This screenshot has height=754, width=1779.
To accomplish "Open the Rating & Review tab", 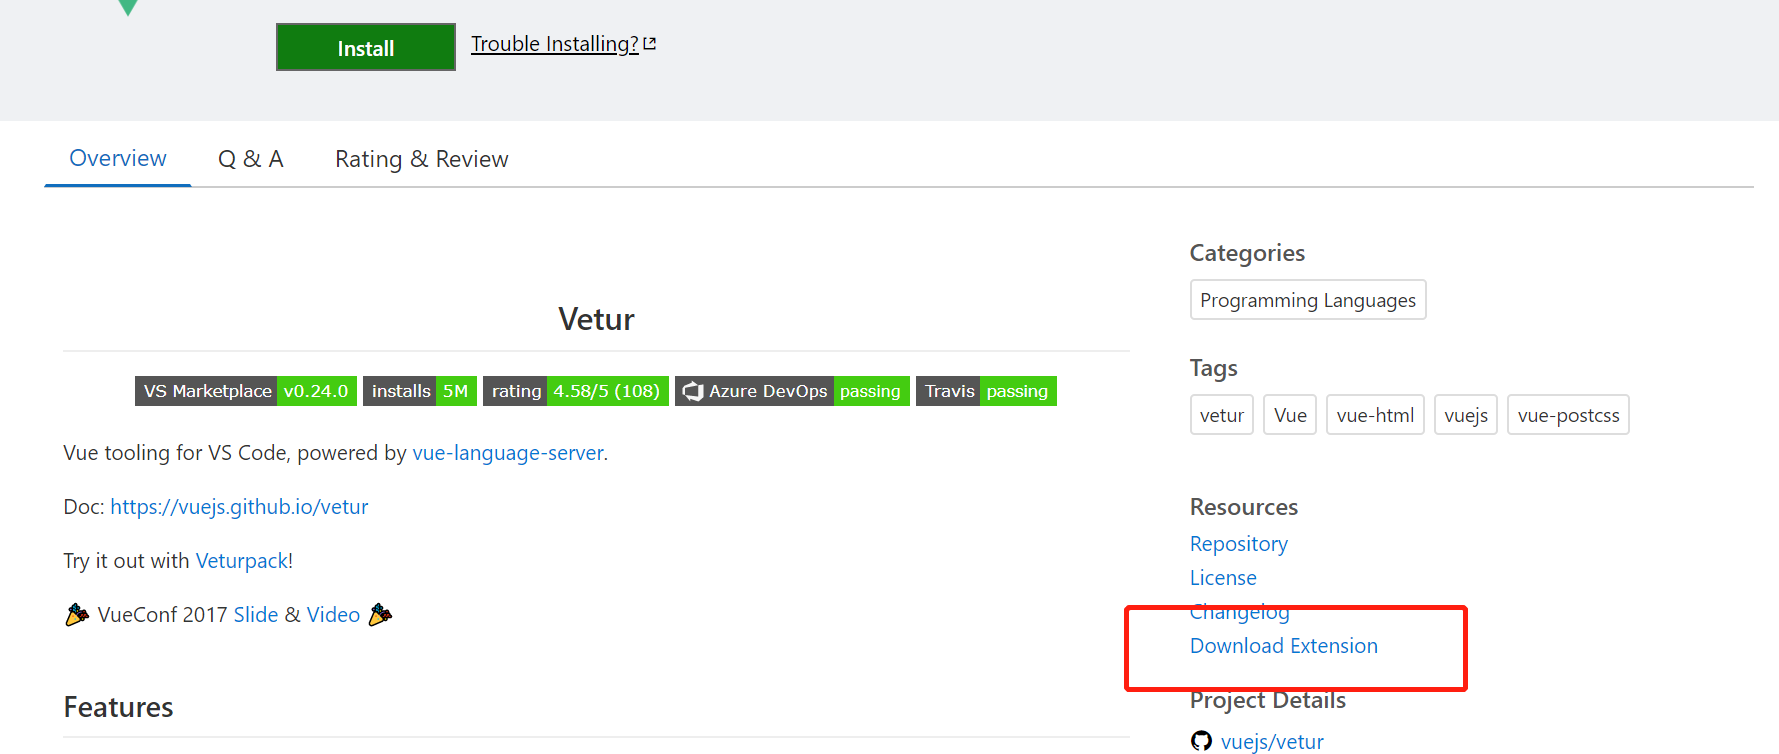I will coord(422,159).
